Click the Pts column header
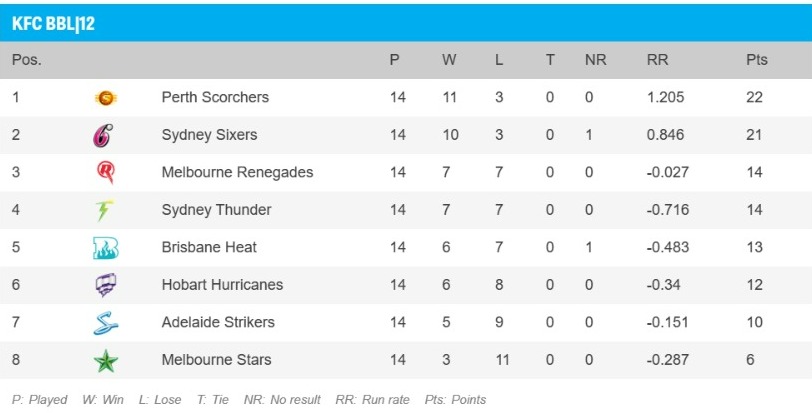Image resolution: width=812 pixels, height=413 pixels. click(x=756, y=60)
